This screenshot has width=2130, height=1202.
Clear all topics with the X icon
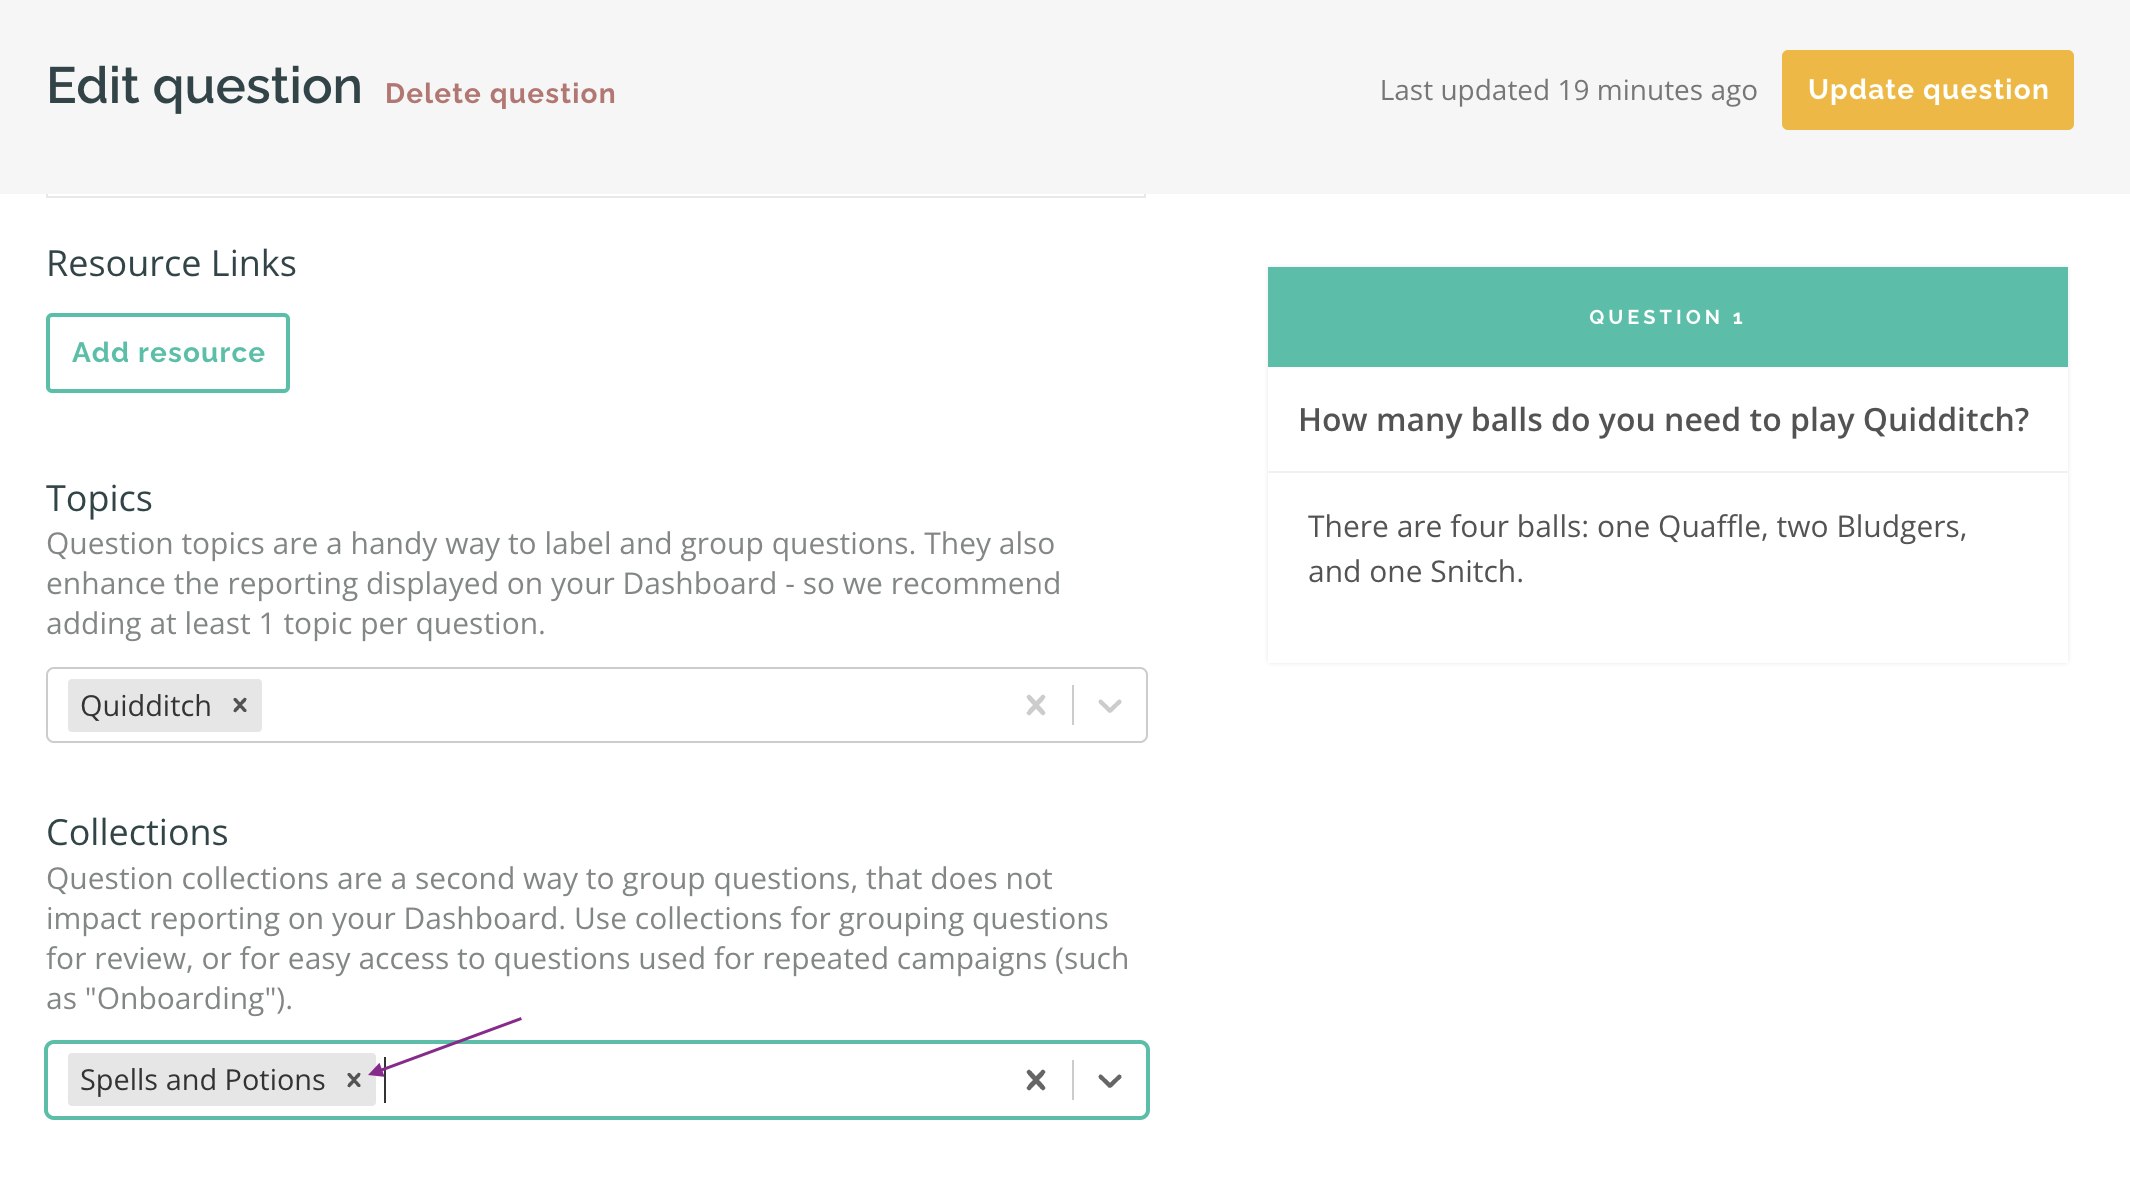coord(1036,705)
